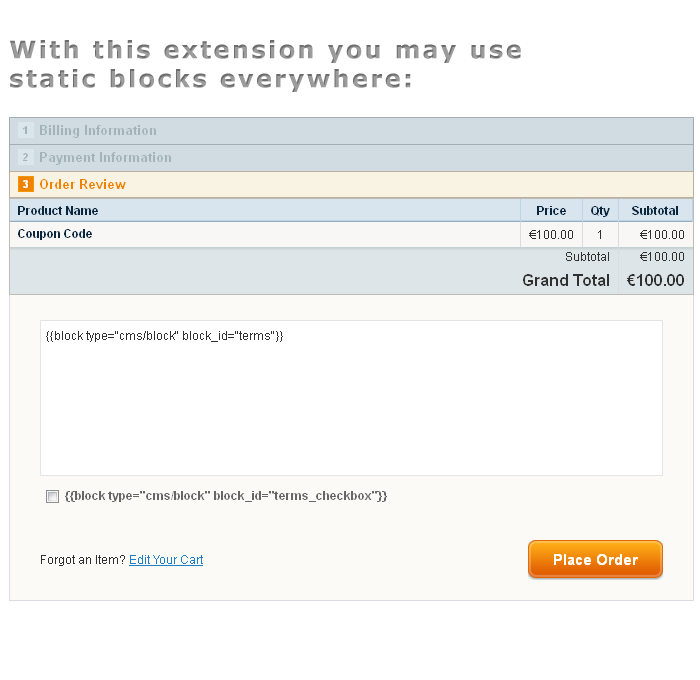Select the Subtotal column header
The width and height of the screenshot is (700, 680).
tap(655, 210)
